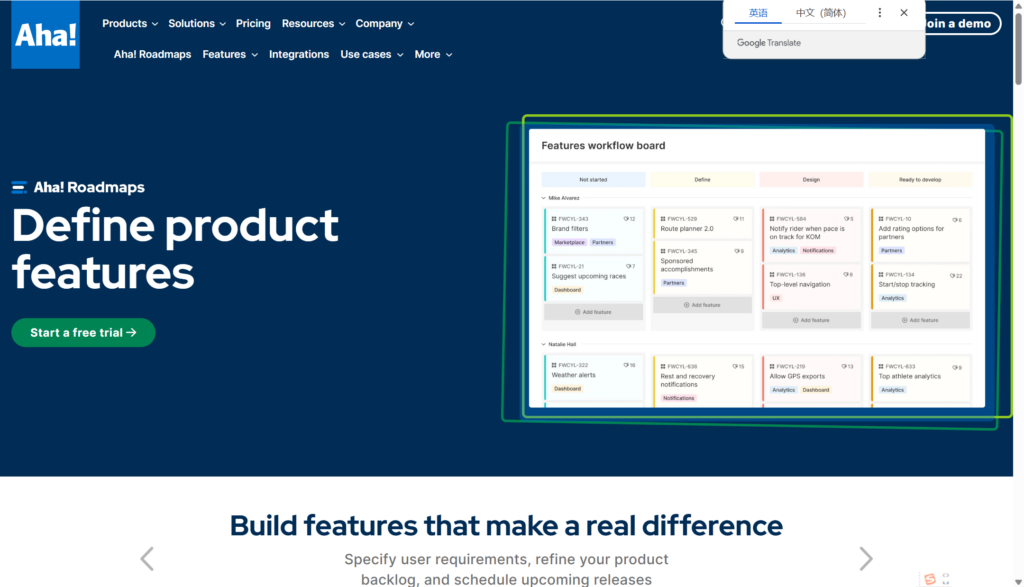Open the Features submenu dropdown
The image size is (1024, 587).
[229, 54]
